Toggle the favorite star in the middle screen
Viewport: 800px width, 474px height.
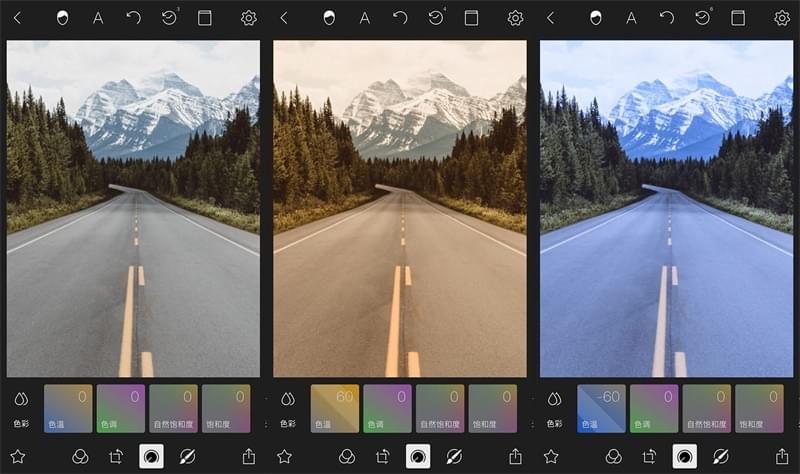click(x=284, y=456)
